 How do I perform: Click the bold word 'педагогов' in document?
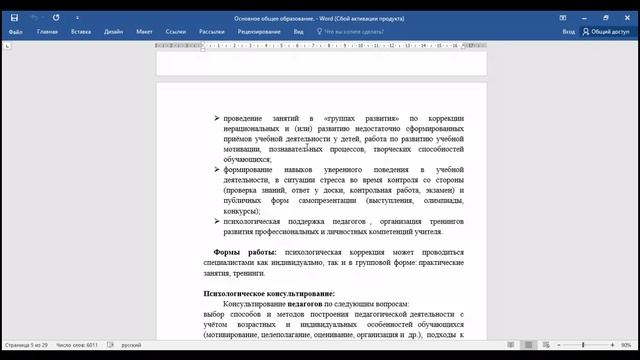coord(305,304)
